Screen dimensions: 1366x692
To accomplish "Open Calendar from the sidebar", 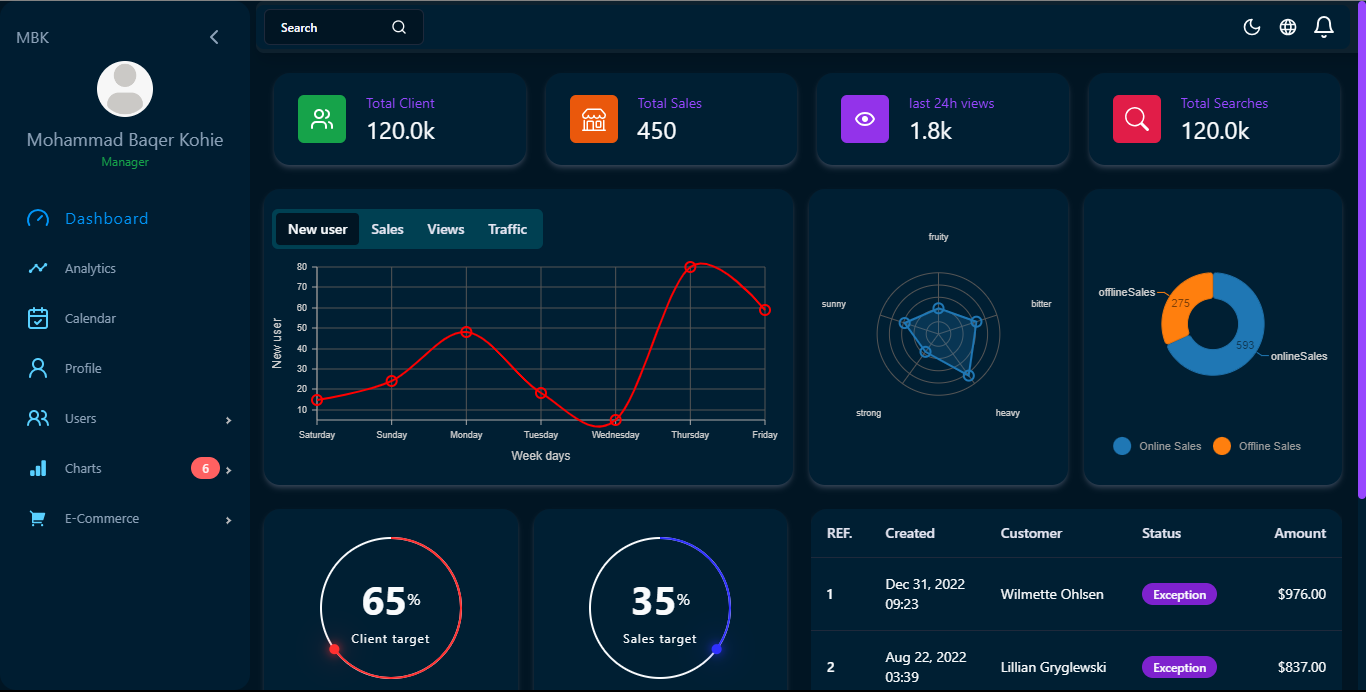I will pyautogui.click(x=90, y=318).
